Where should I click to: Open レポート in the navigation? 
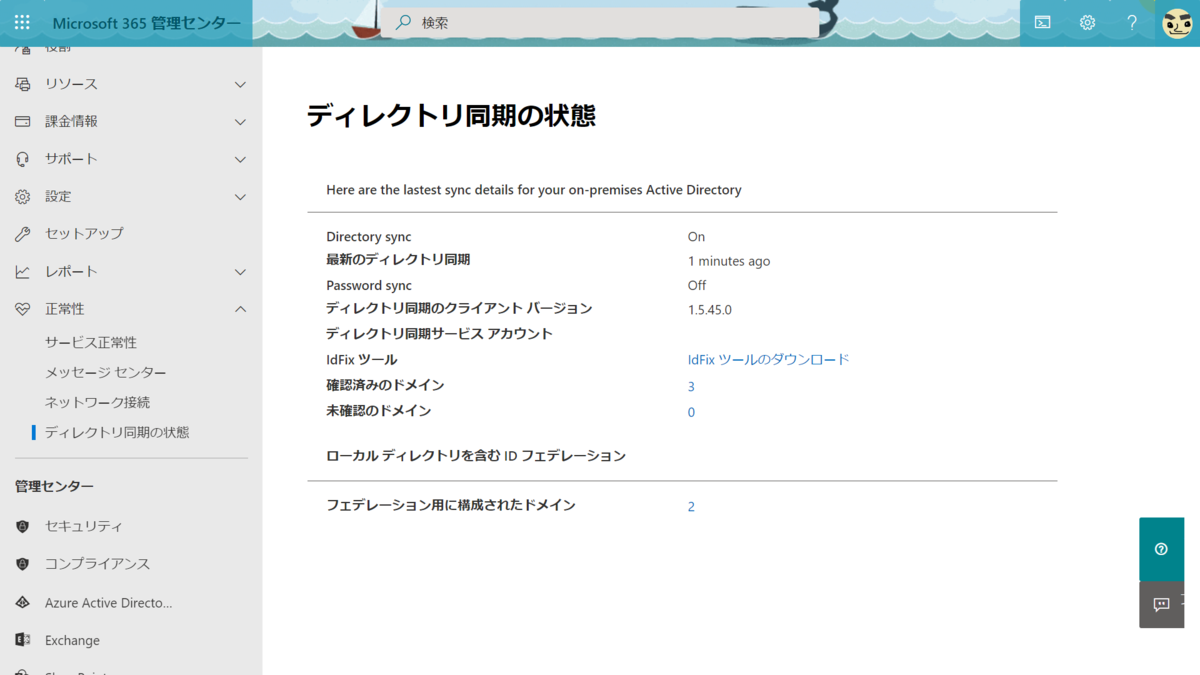click(x=71, y=272)
